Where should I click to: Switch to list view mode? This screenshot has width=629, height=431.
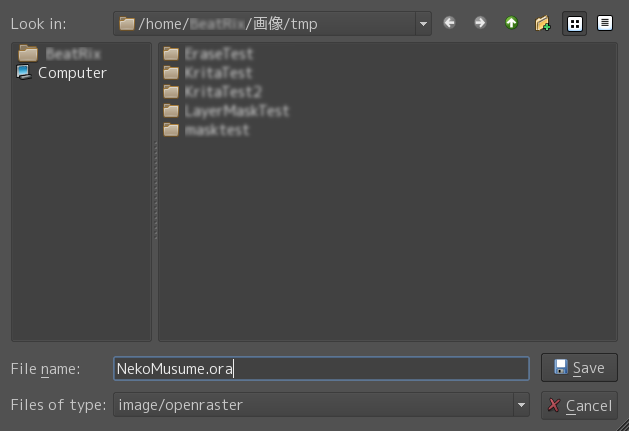pyautogui.click(x=575, y=22)
